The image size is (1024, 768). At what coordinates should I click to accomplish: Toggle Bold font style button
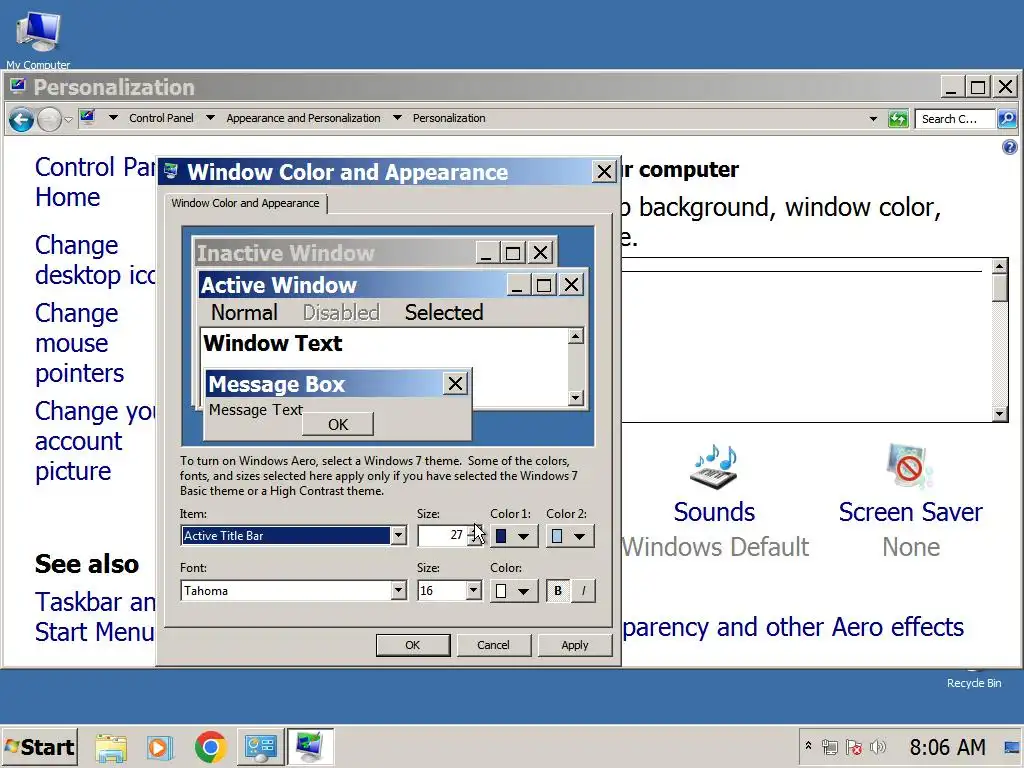[x=558, y=591]
